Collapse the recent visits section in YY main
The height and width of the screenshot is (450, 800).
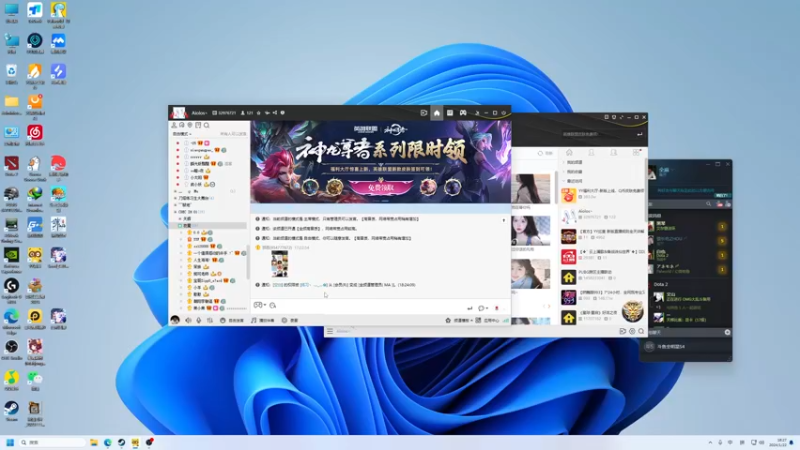574,181
